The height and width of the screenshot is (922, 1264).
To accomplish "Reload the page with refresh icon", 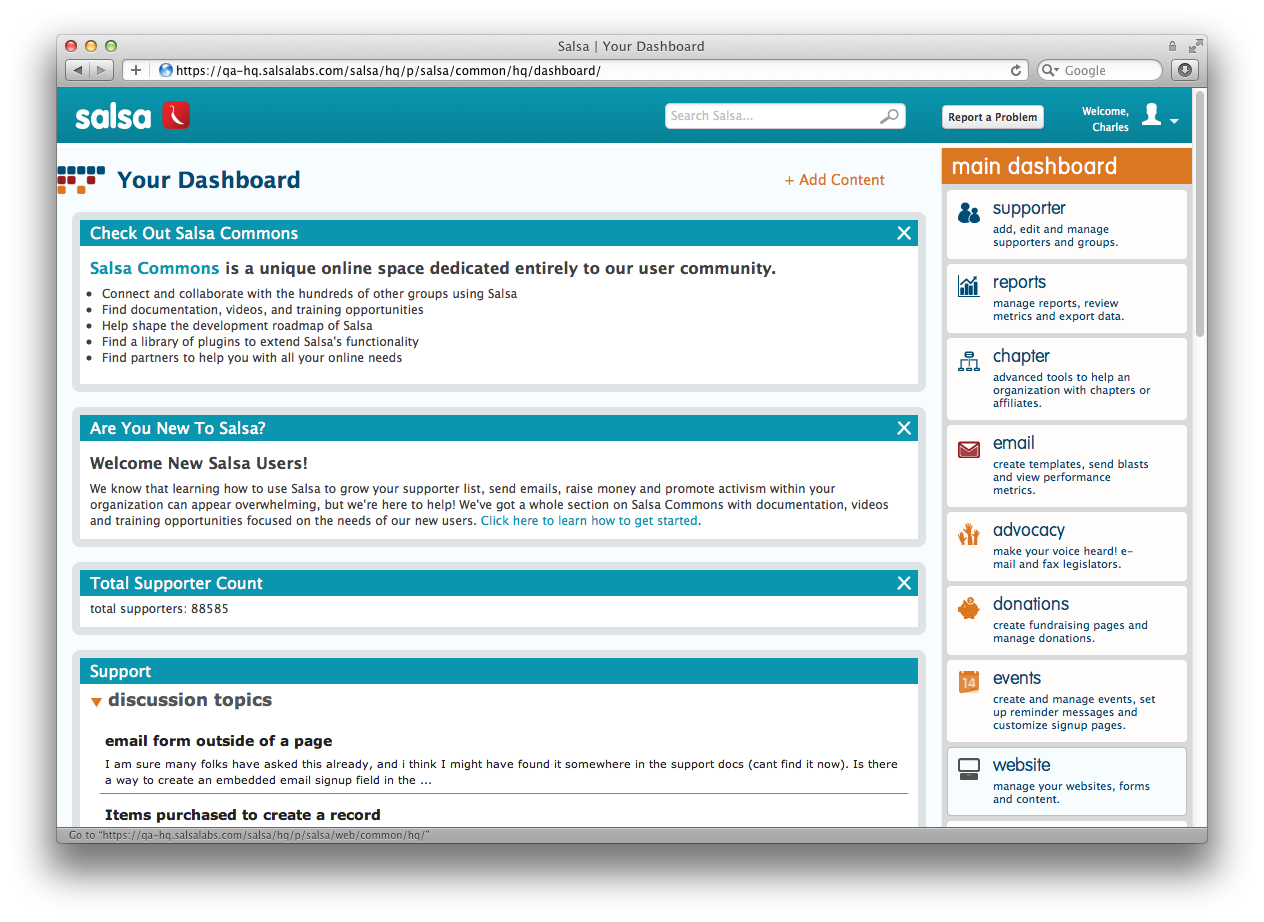I will 1016,70.
